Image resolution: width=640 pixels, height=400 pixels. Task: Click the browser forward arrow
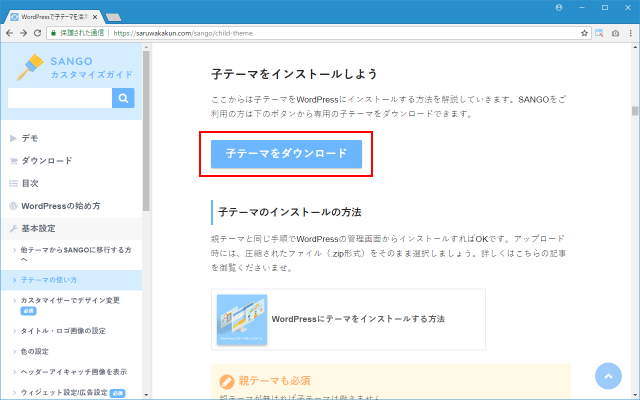23,33
